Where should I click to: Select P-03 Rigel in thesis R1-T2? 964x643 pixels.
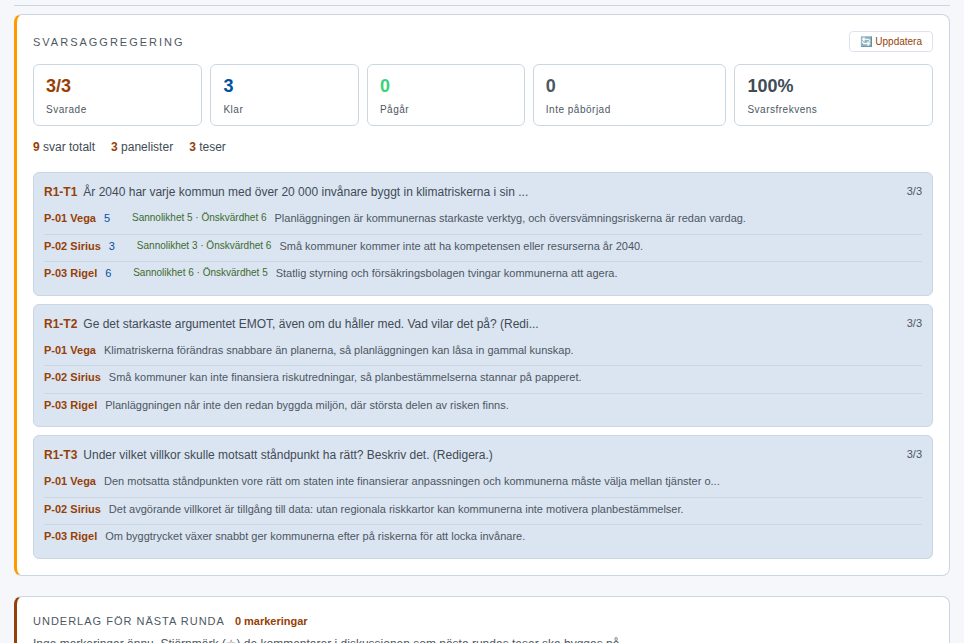tap(70, 405)
